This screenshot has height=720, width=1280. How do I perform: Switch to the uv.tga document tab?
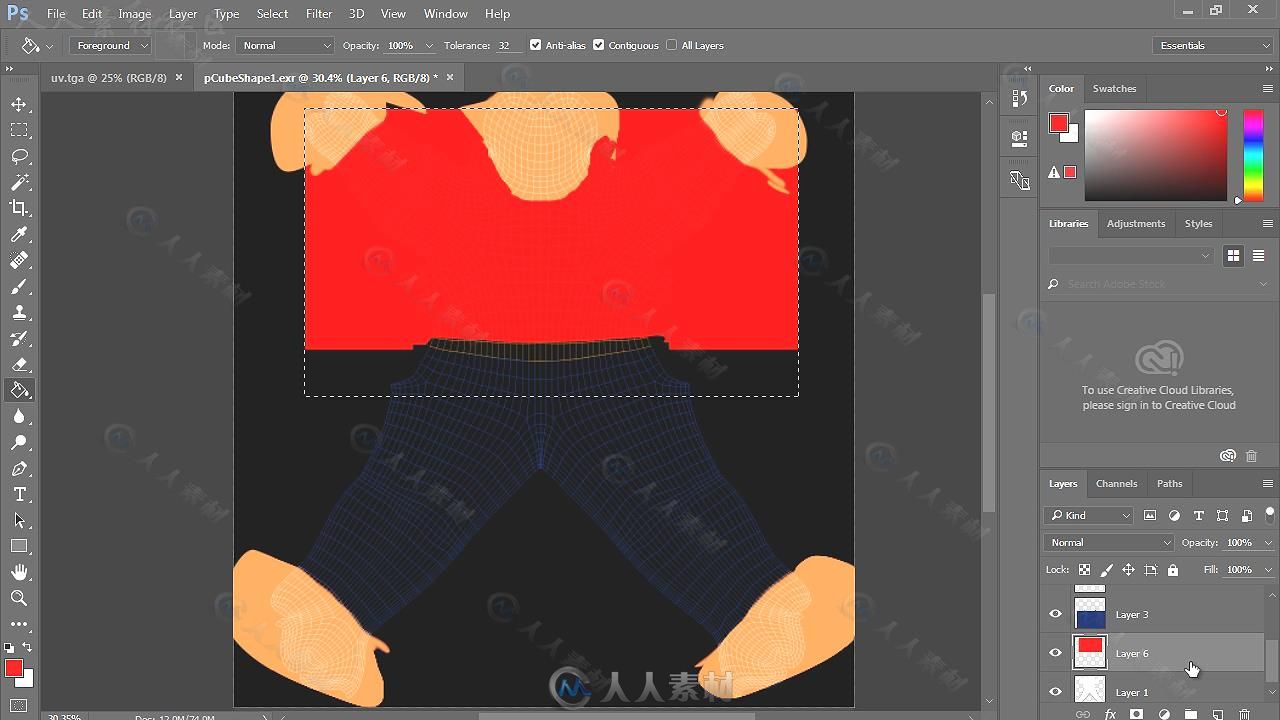[x=109, y=77]
